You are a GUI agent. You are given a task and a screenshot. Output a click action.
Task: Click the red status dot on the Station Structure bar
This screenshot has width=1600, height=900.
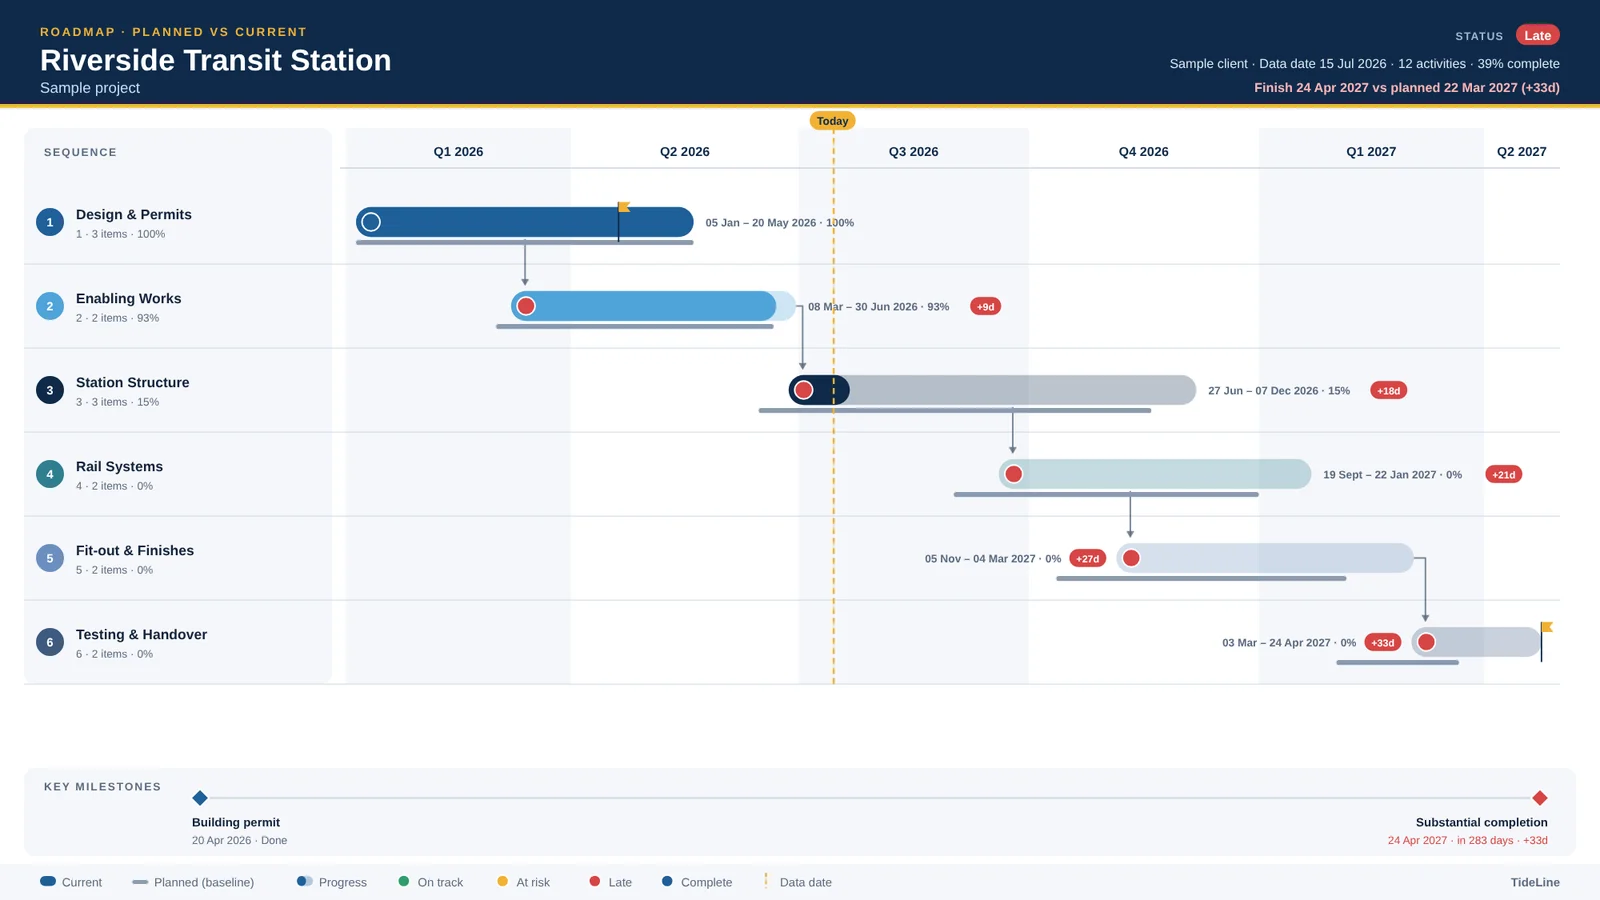pos(804,390)
